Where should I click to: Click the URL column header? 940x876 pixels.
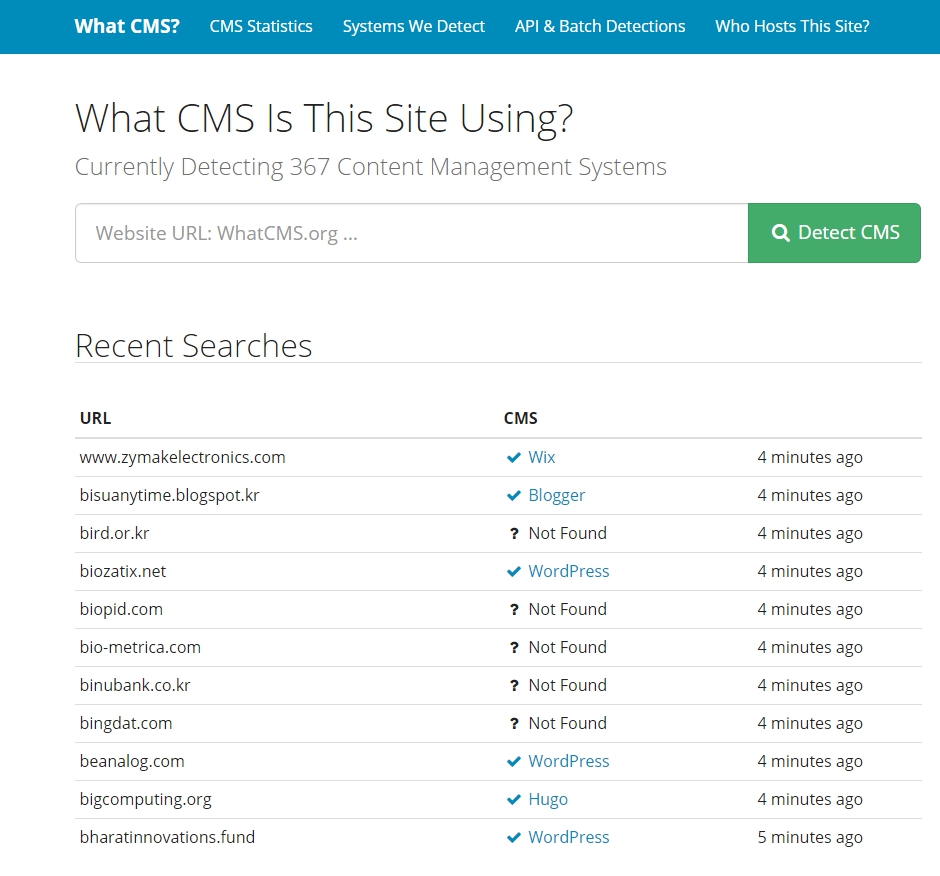tap(95, 418)
